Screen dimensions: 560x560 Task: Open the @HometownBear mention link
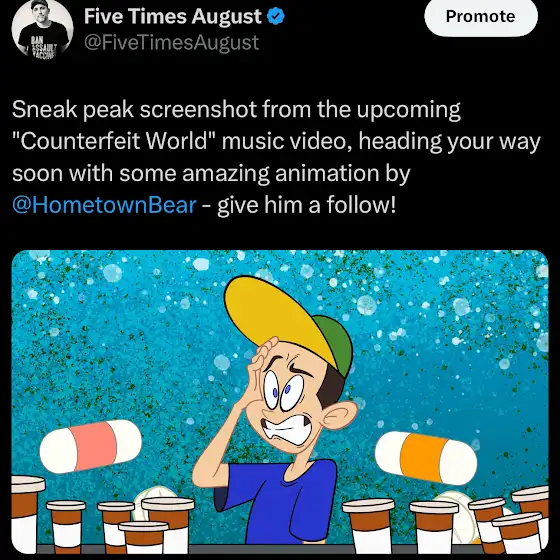(x=104, y=205)
